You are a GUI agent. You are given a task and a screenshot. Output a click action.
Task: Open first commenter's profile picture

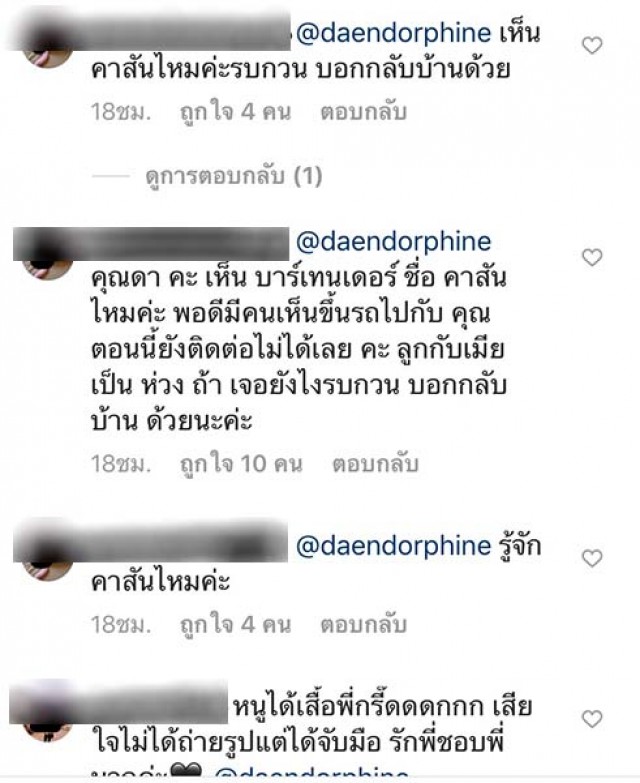pos(46,50)
